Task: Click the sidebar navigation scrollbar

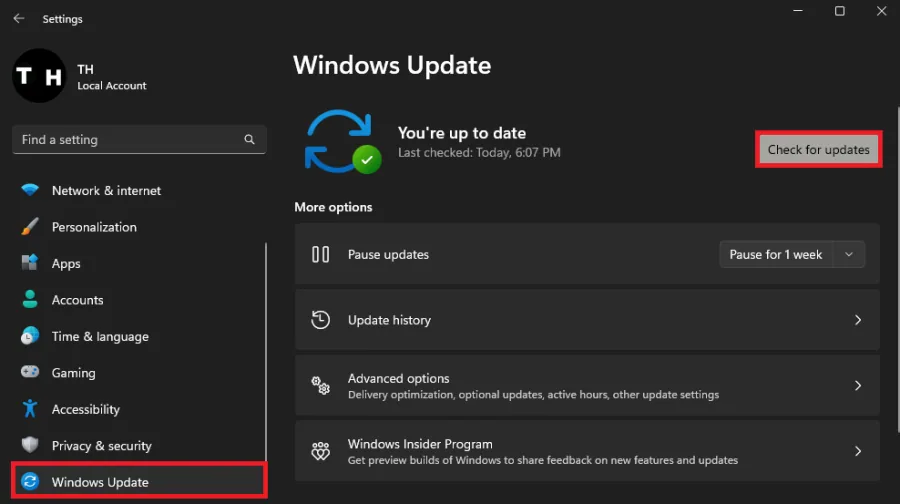Action: point(266,351)
